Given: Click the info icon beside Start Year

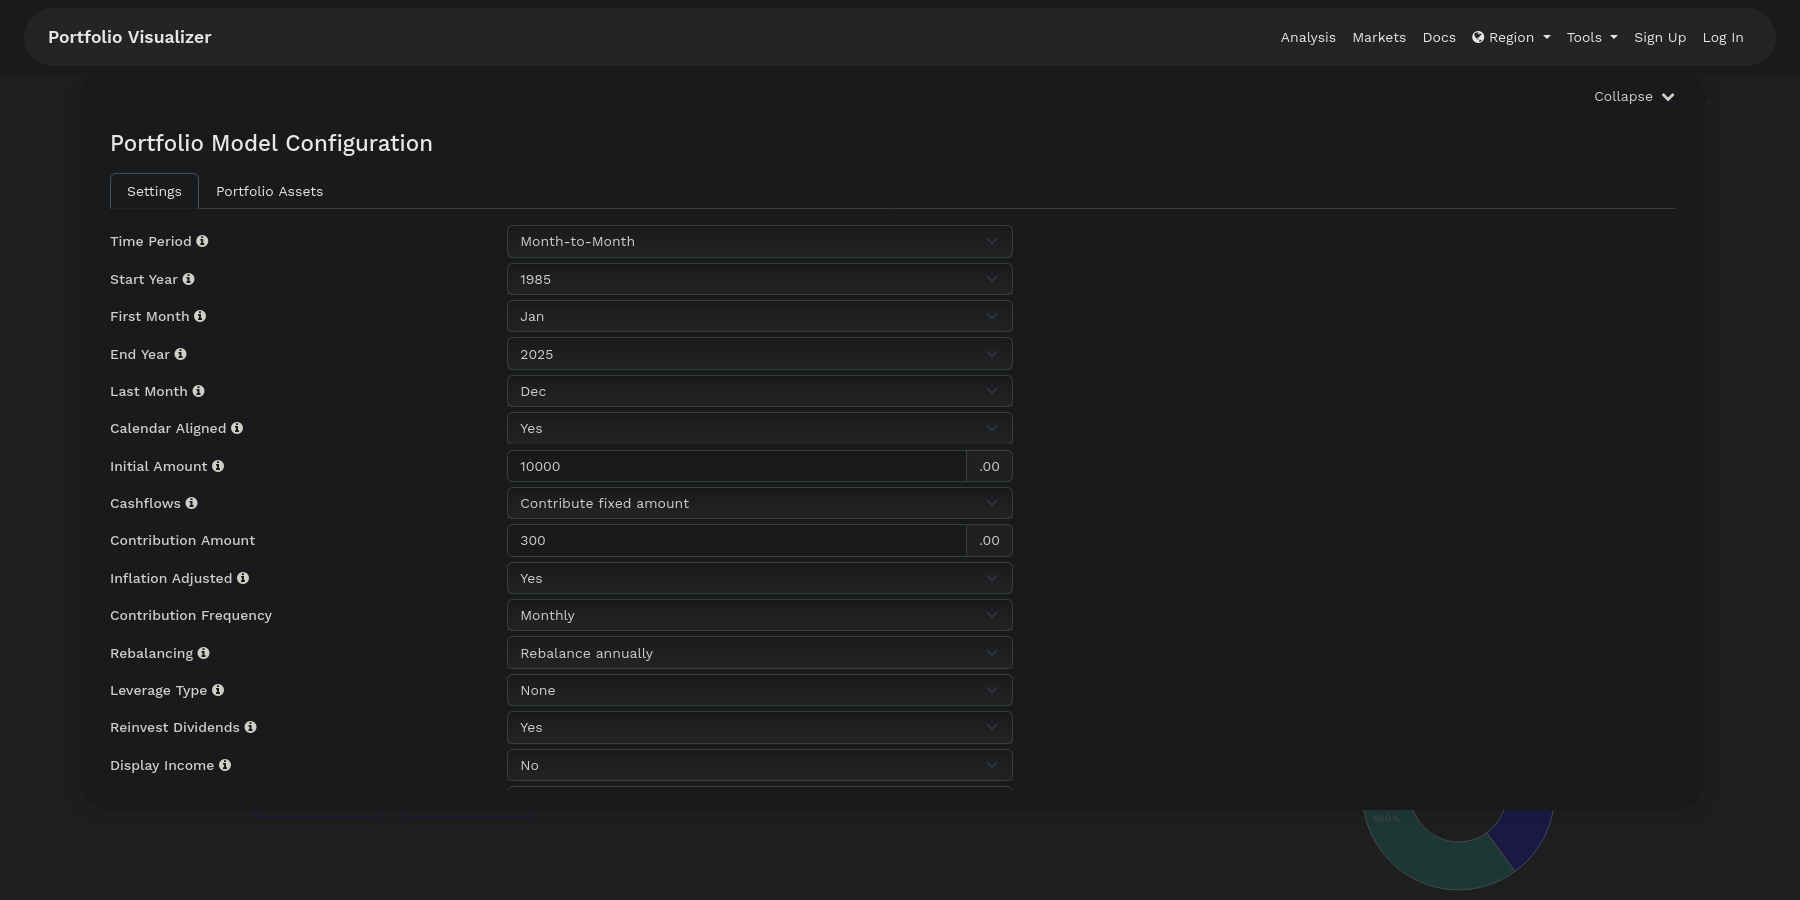Looking at the screenshot, I should coord(188,279).
